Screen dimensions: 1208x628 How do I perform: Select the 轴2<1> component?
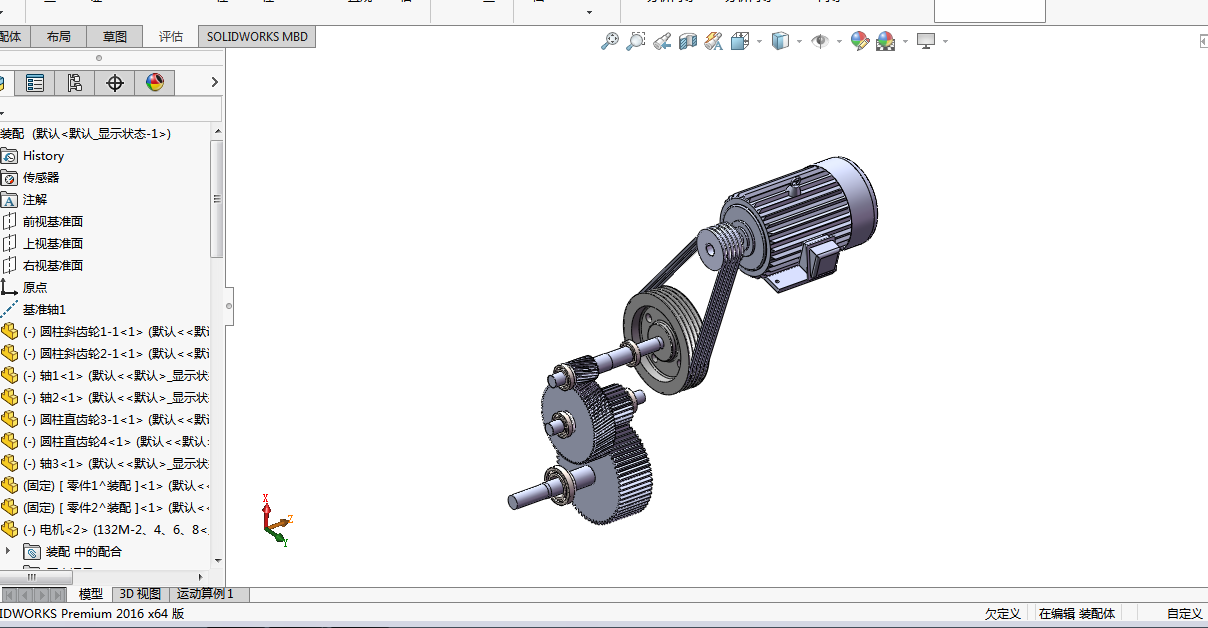pos(105,398)
